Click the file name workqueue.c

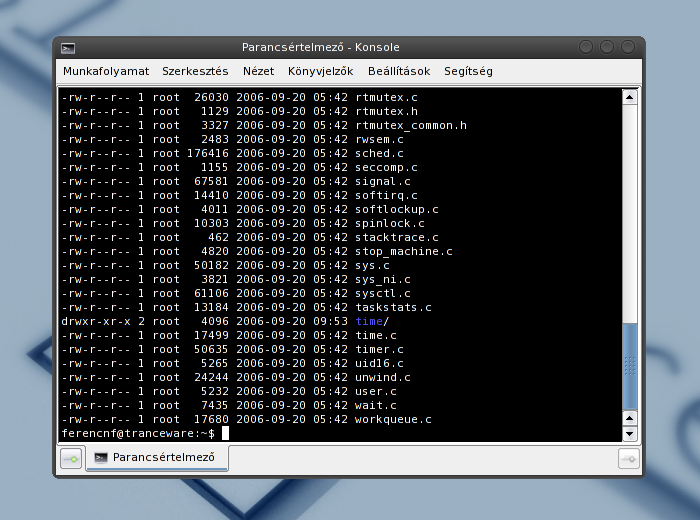(x=393, y=420)
